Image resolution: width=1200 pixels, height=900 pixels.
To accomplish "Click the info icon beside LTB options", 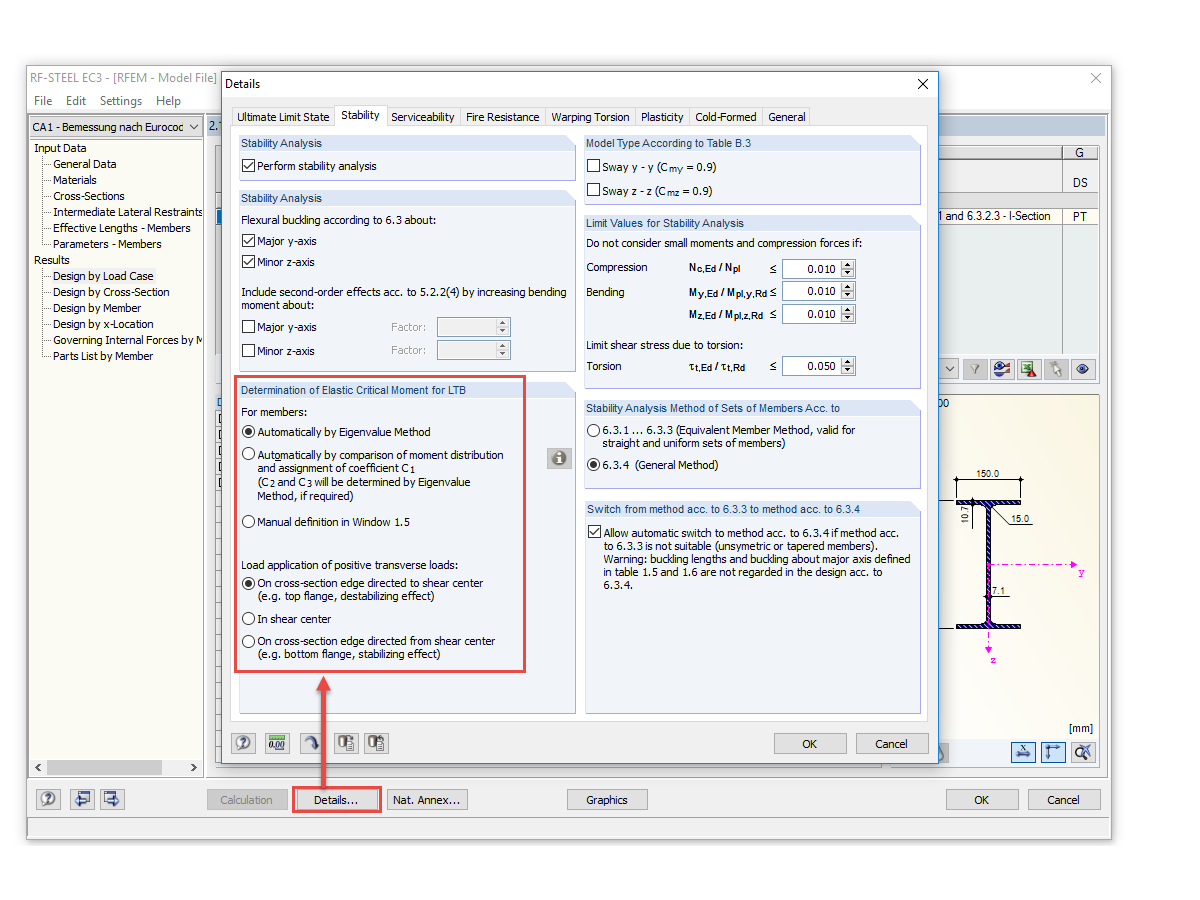I will [x=558, y=458].
